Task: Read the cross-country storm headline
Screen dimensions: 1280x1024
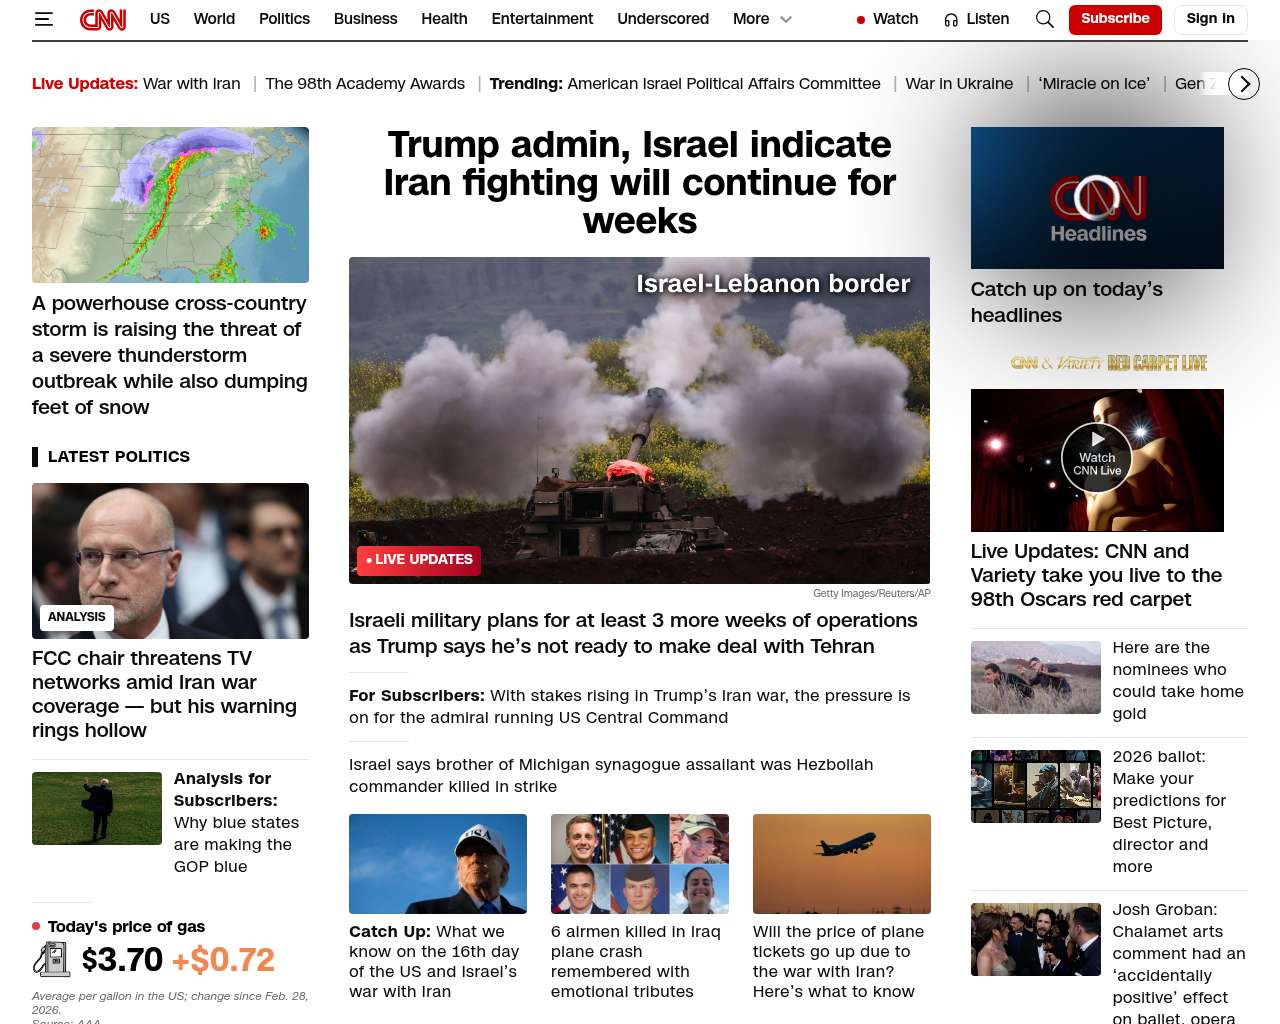Action: click(x=170, y=355)
